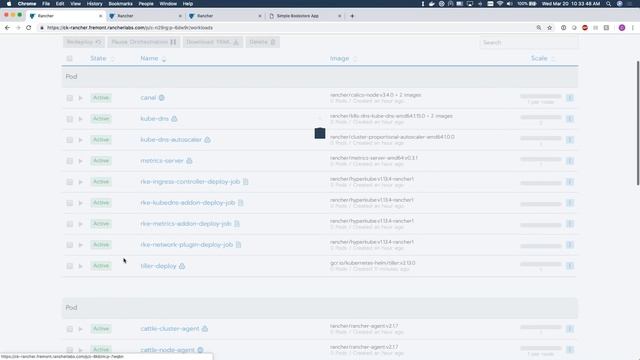Viewport: 640px width, 360px height.
Task: Click the Pause Orchestration button
Action: click(x=144, y=42)
